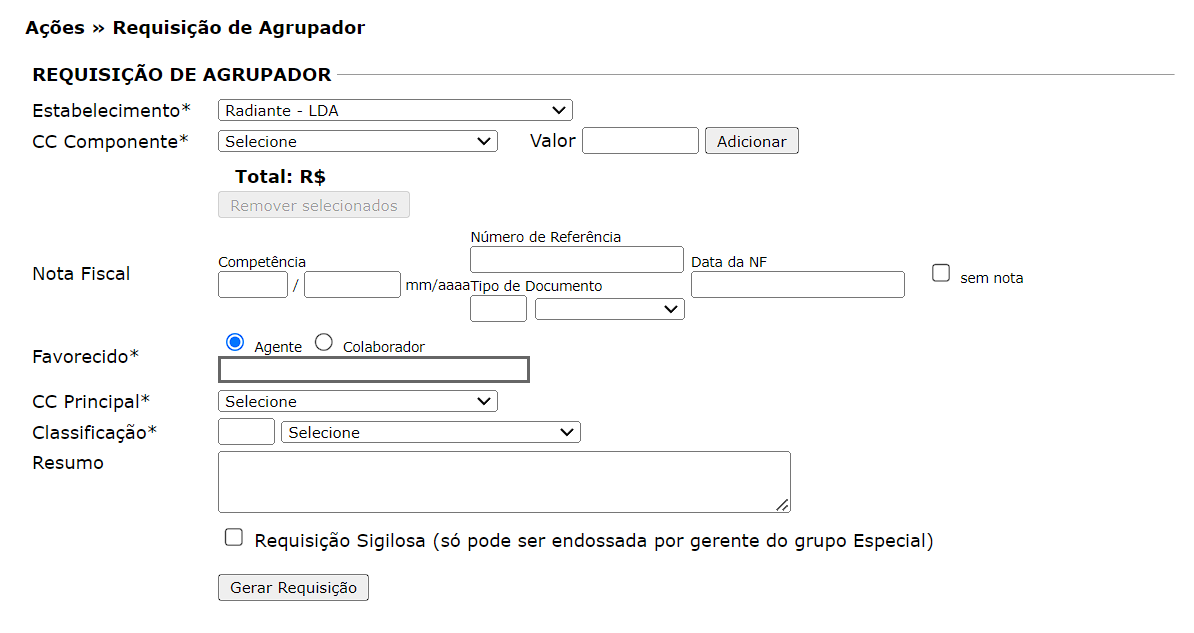Click the Tipo de Documento code field
The width and height of the screenshot is (1194, 633).
tap(498, 309)
